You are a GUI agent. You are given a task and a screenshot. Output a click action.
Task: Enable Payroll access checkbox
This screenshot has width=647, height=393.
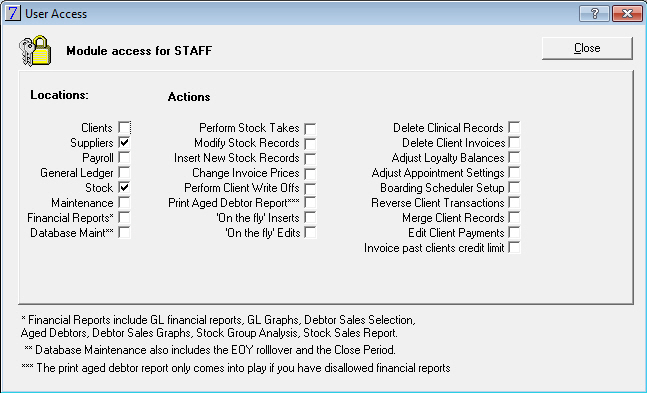(x=124, y=157)
